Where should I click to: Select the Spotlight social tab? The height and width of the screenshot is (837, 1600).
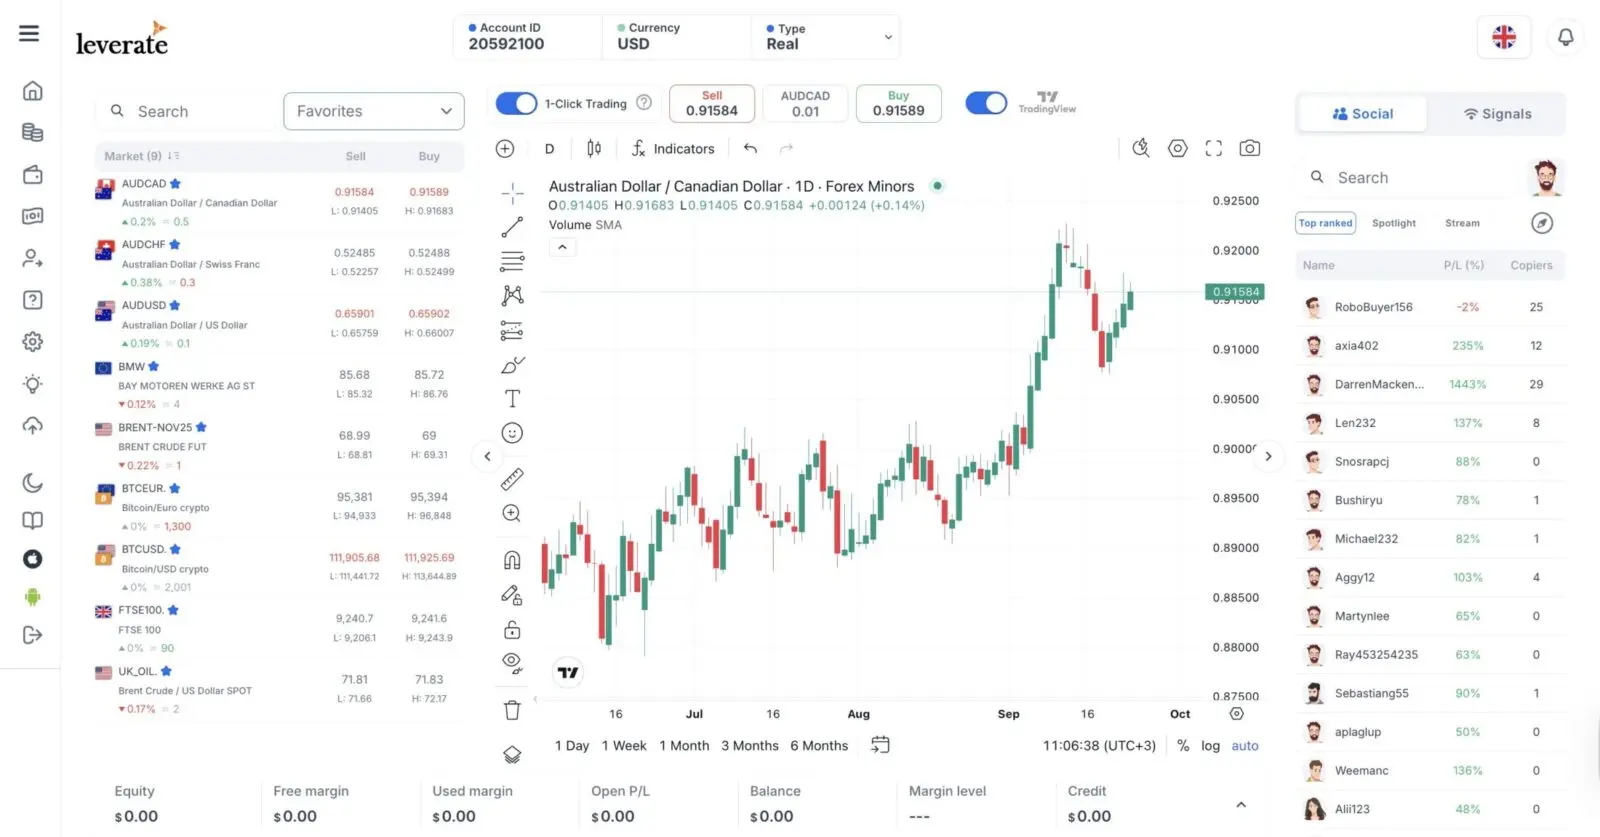coord(1393,223)
